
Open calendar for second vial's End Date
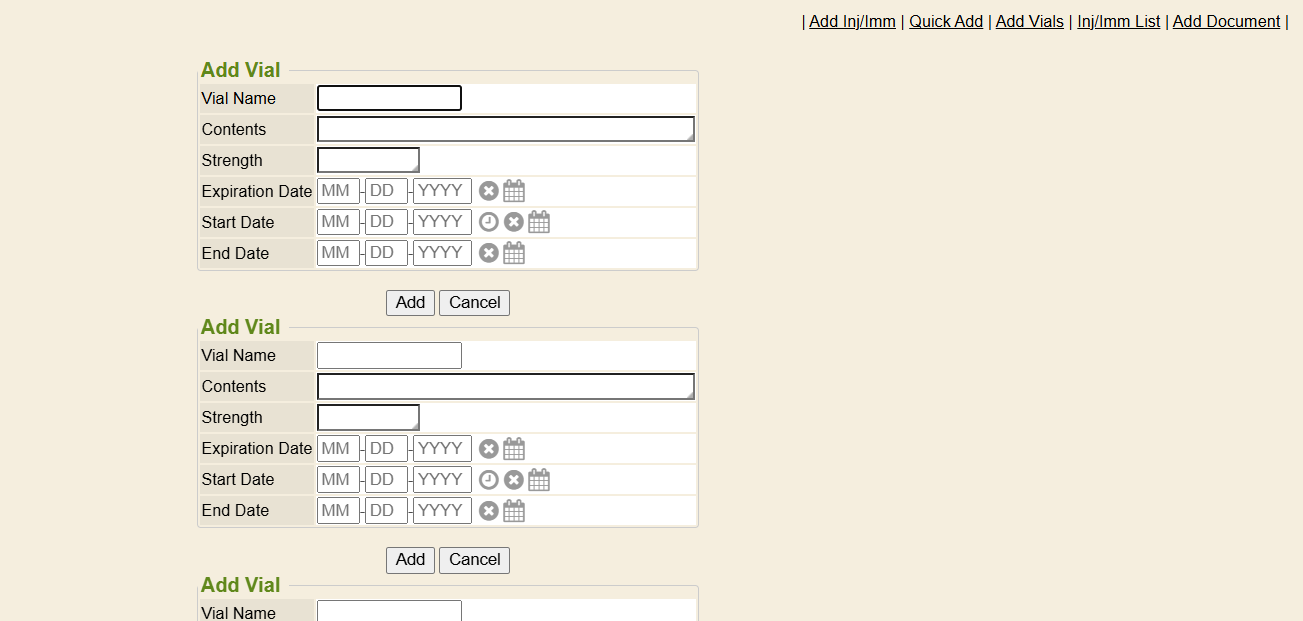514,510
